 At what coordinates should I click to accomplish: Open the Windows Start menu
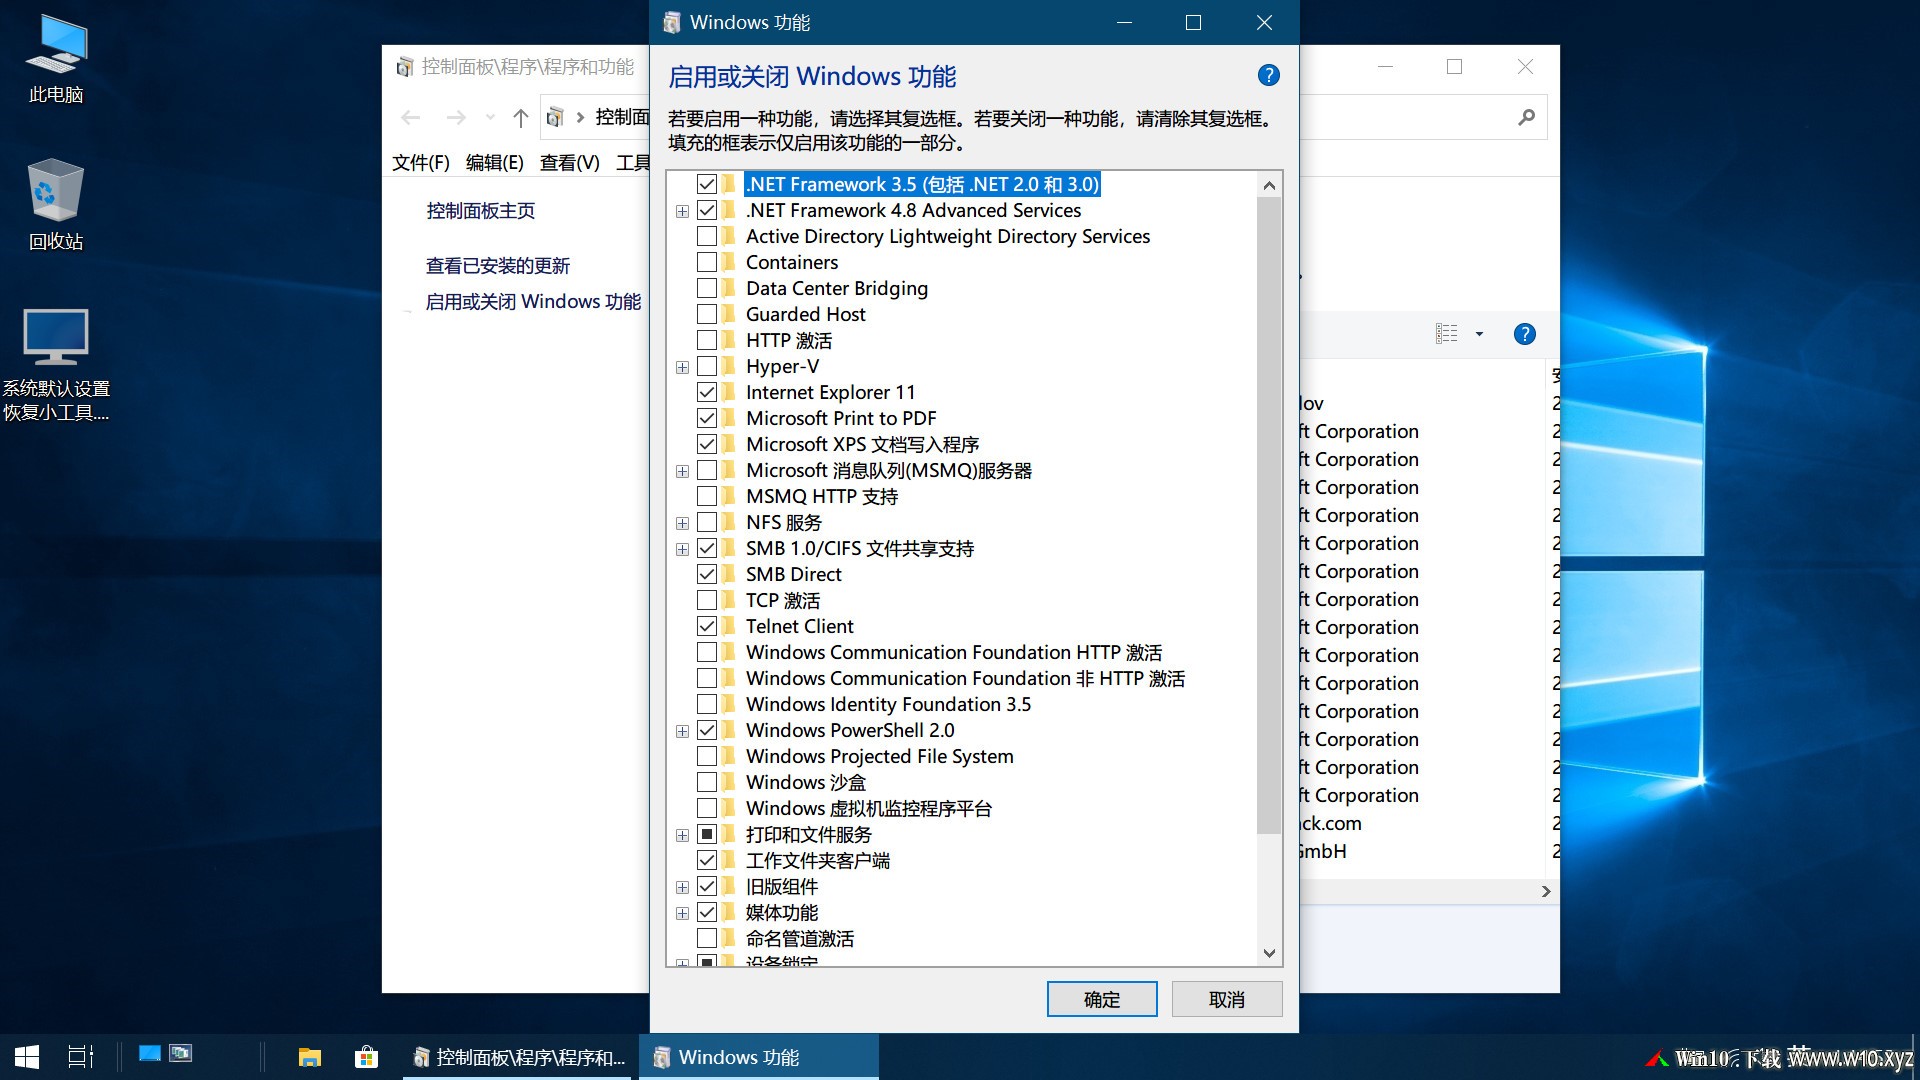click(27, 1057)
